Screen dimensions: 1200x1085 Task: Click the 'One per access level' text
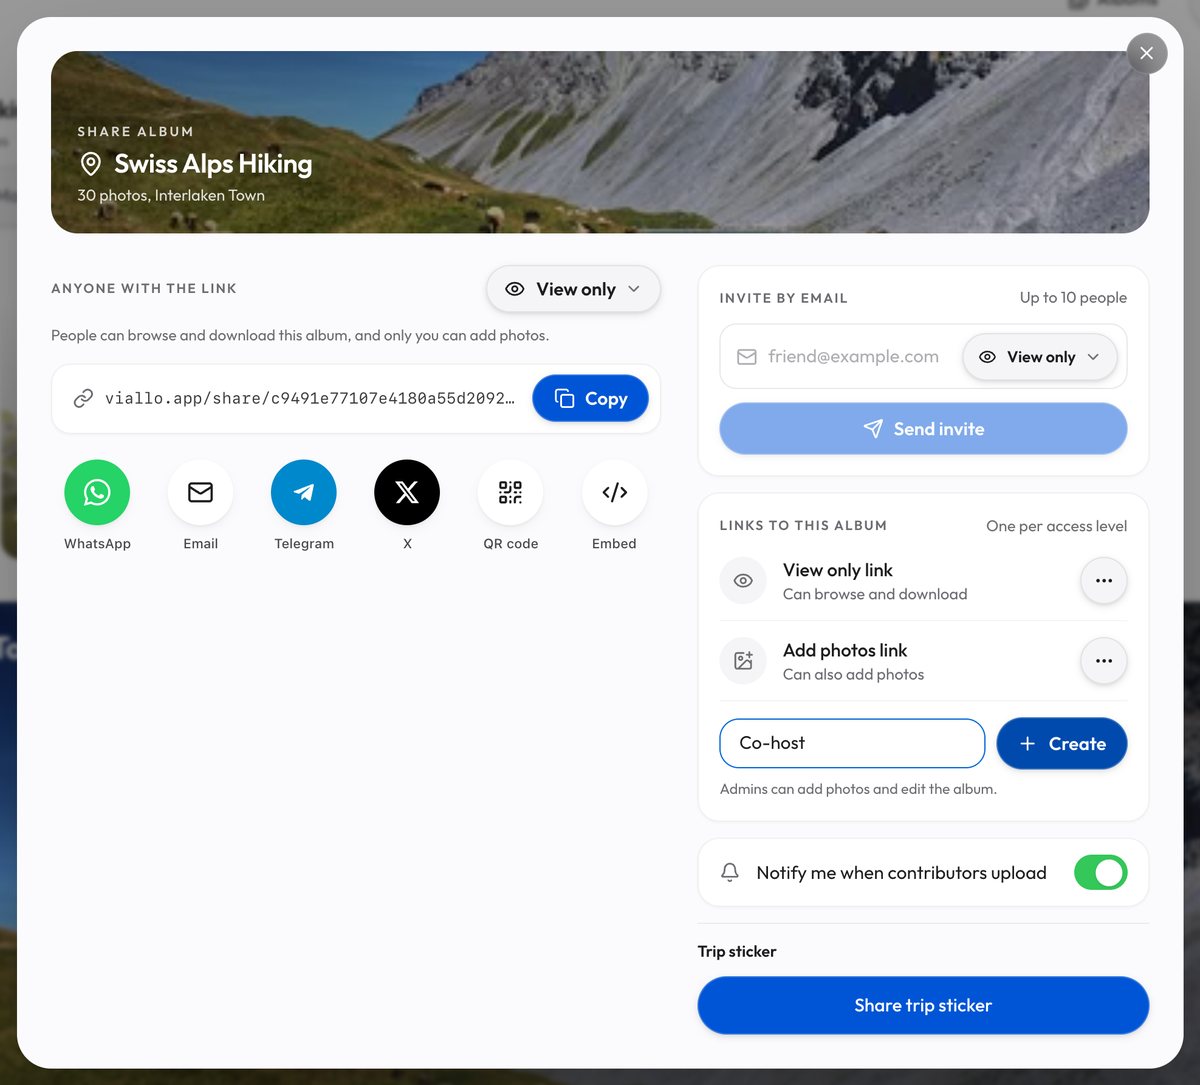click(x=1056, y=526)
